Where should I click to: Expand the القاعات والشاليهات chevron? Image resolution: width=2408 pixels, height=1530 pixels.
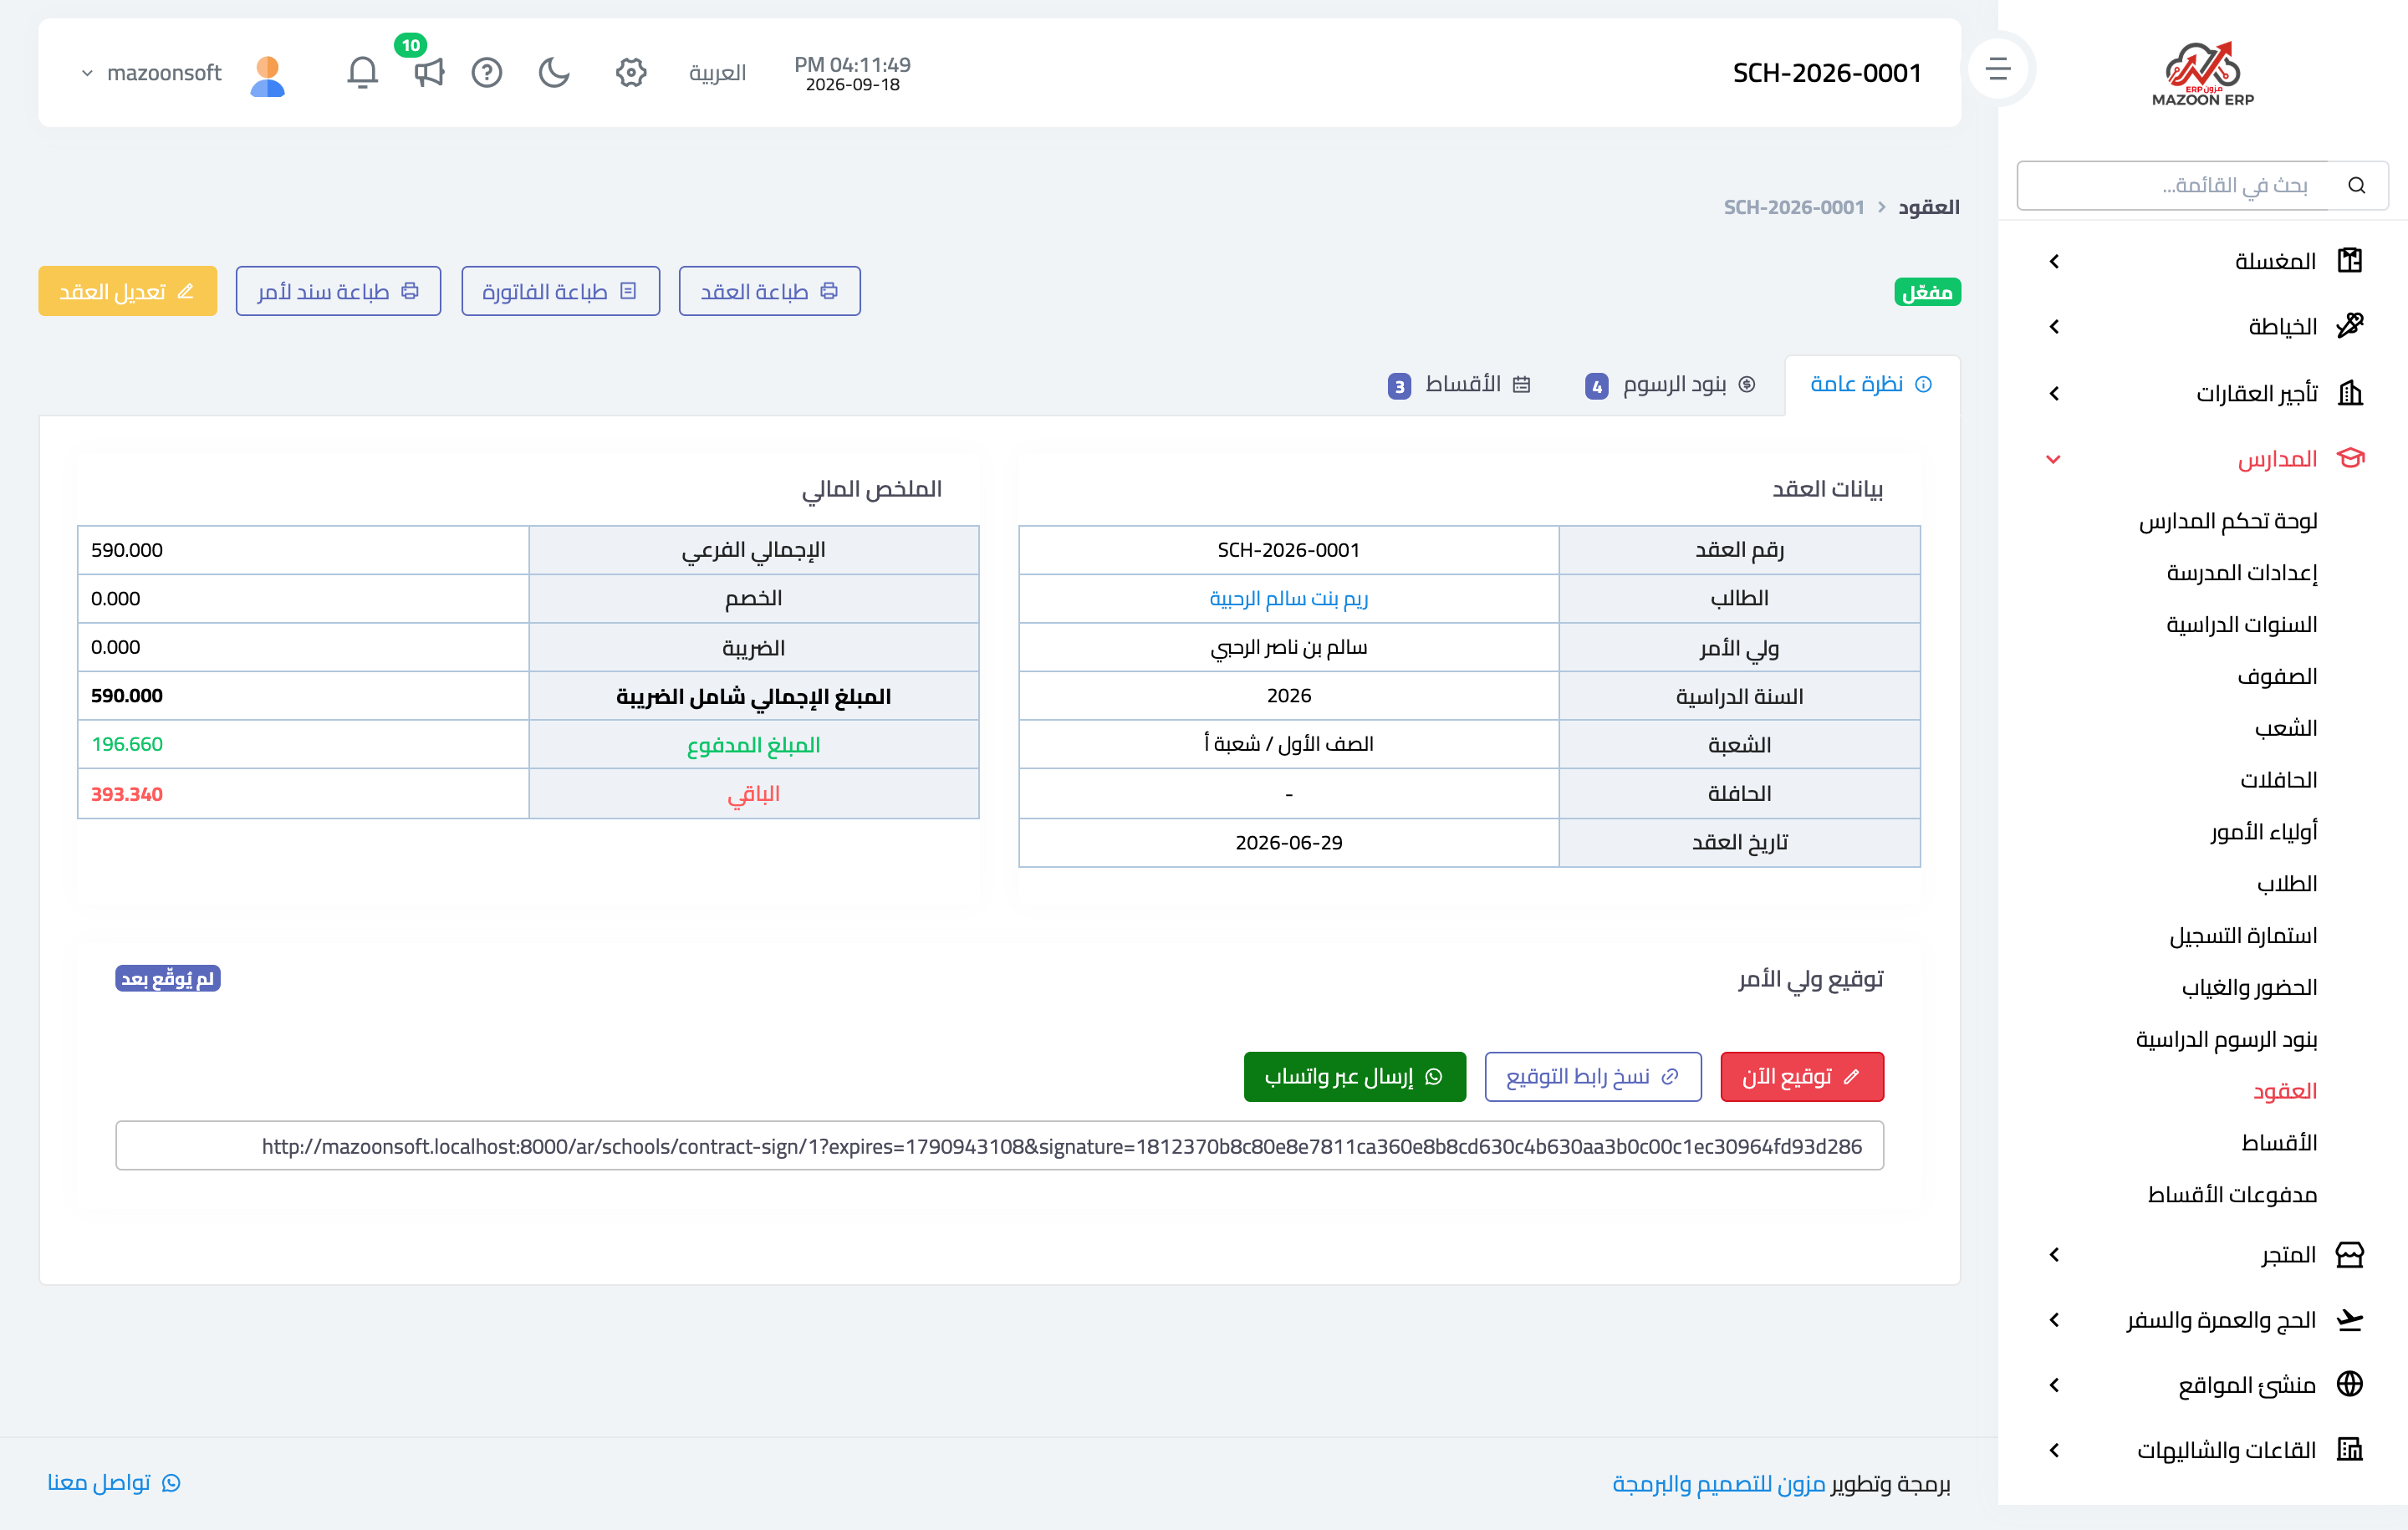click(2054, 1449)
